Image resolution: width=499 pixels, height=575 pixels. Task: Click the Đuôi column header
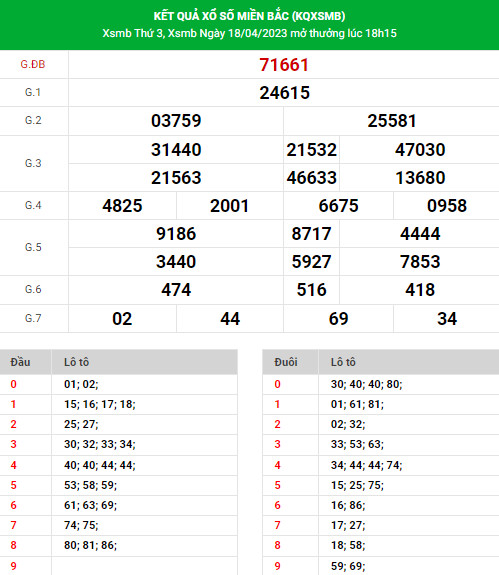tap(286, 362)
